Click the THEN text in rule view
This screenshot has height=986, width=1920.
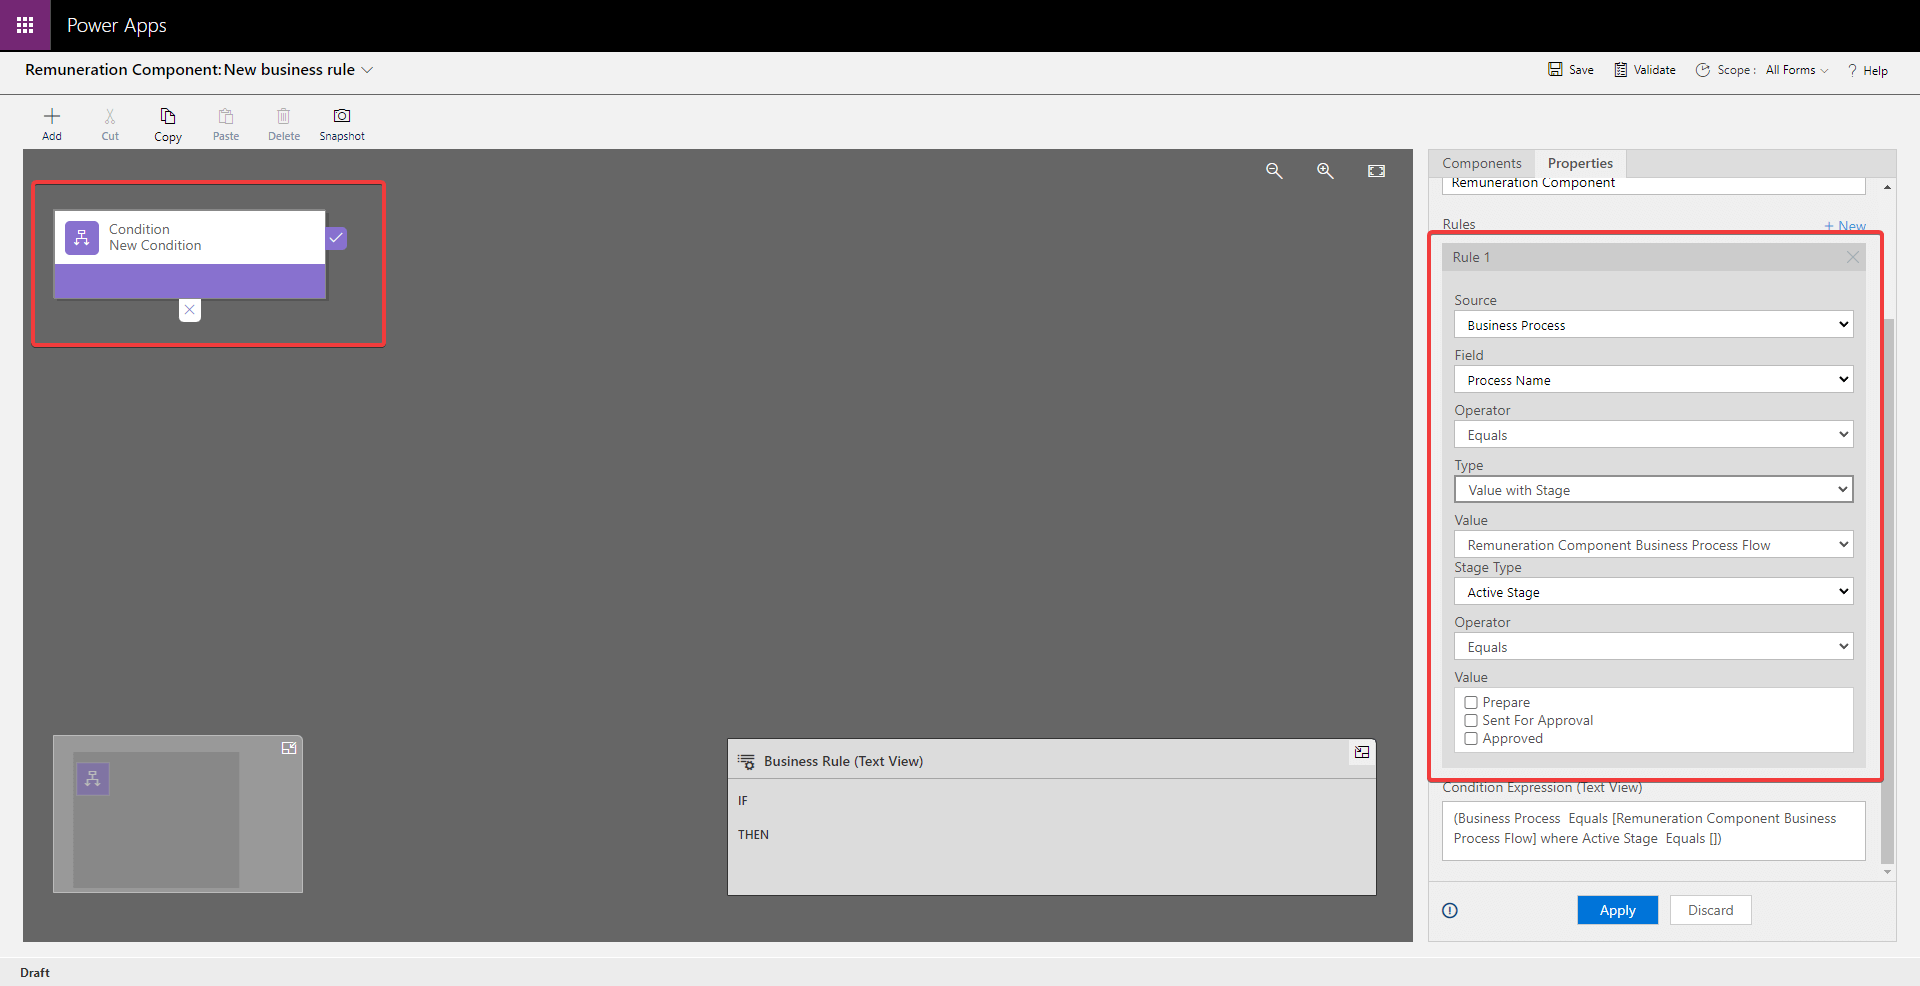click(x=753, y=835)
